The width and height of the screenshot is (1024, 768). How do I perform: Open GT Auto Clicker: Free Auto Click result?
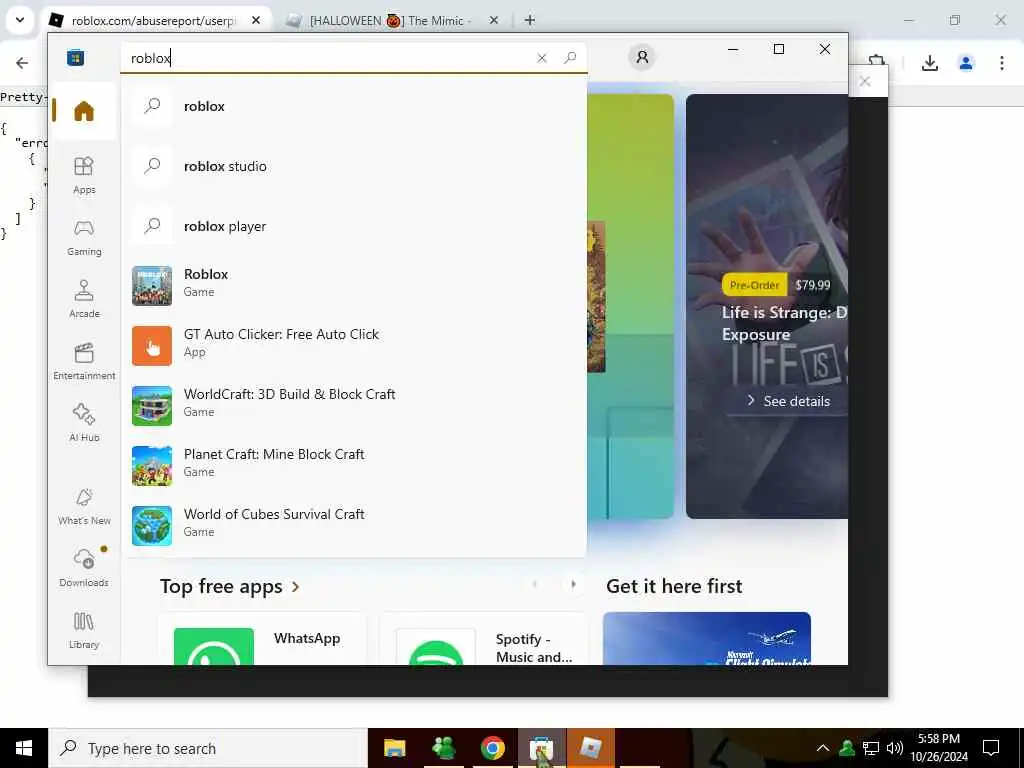[x=353, y=345]
